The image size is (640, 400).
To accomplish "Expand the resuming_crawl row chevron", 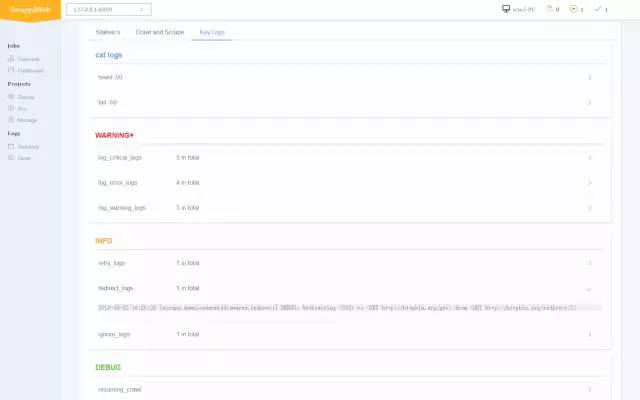I will (589, 389).
